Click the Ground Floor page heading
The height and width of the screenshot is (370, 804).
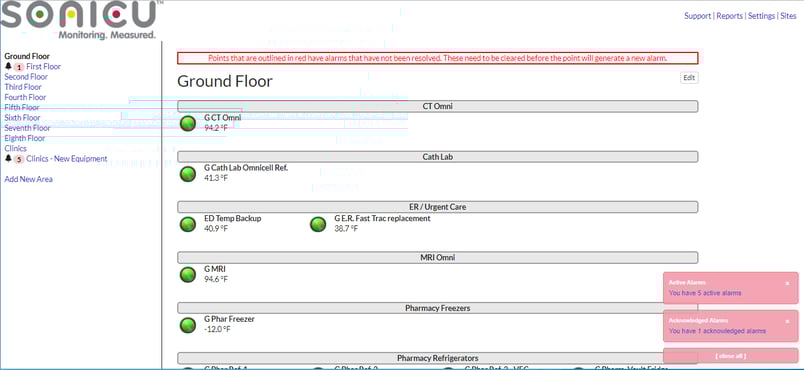pyautogui.click(x=225, y=81)
